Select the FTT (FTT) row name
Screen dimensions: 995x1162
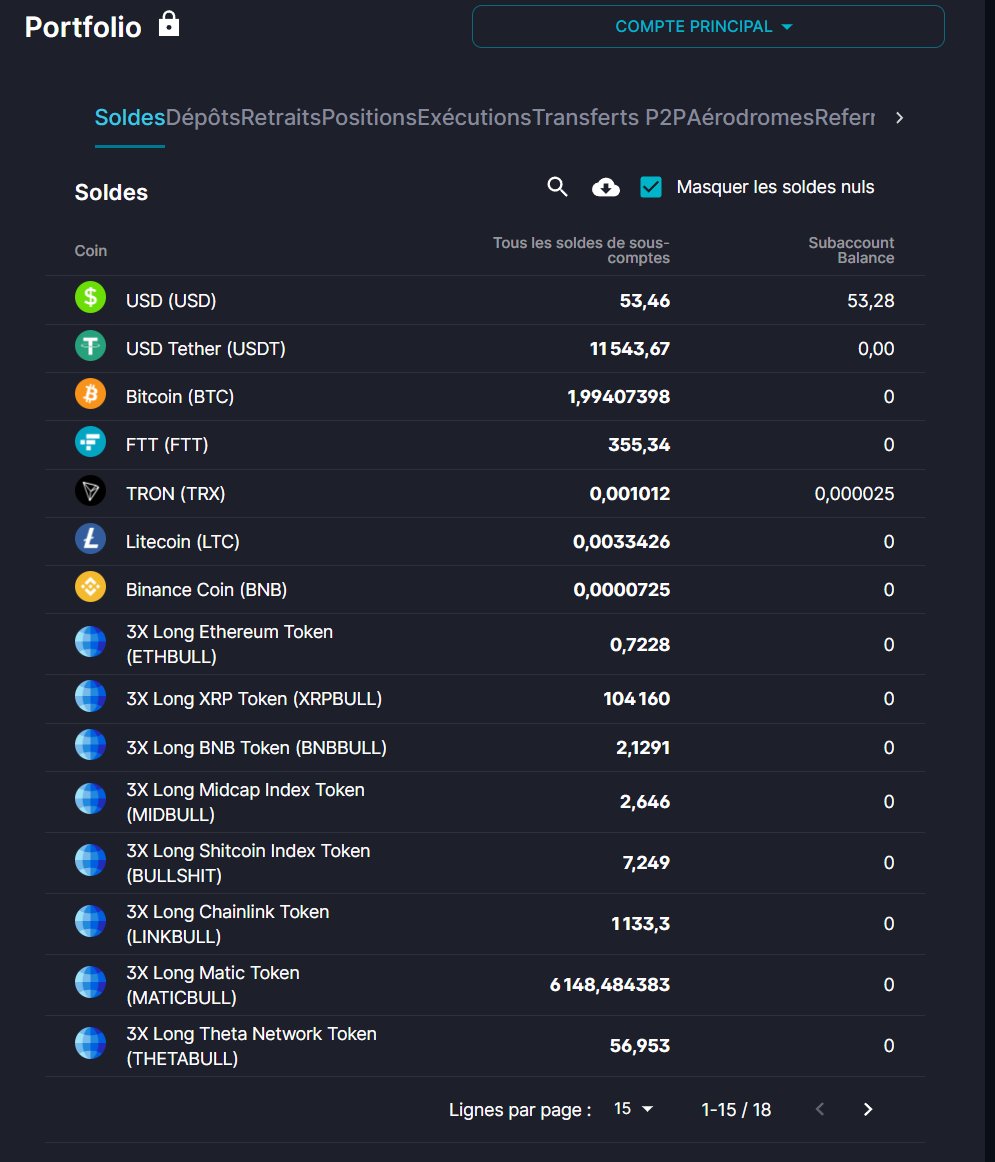pyautogui.click(x=167, y=445)
